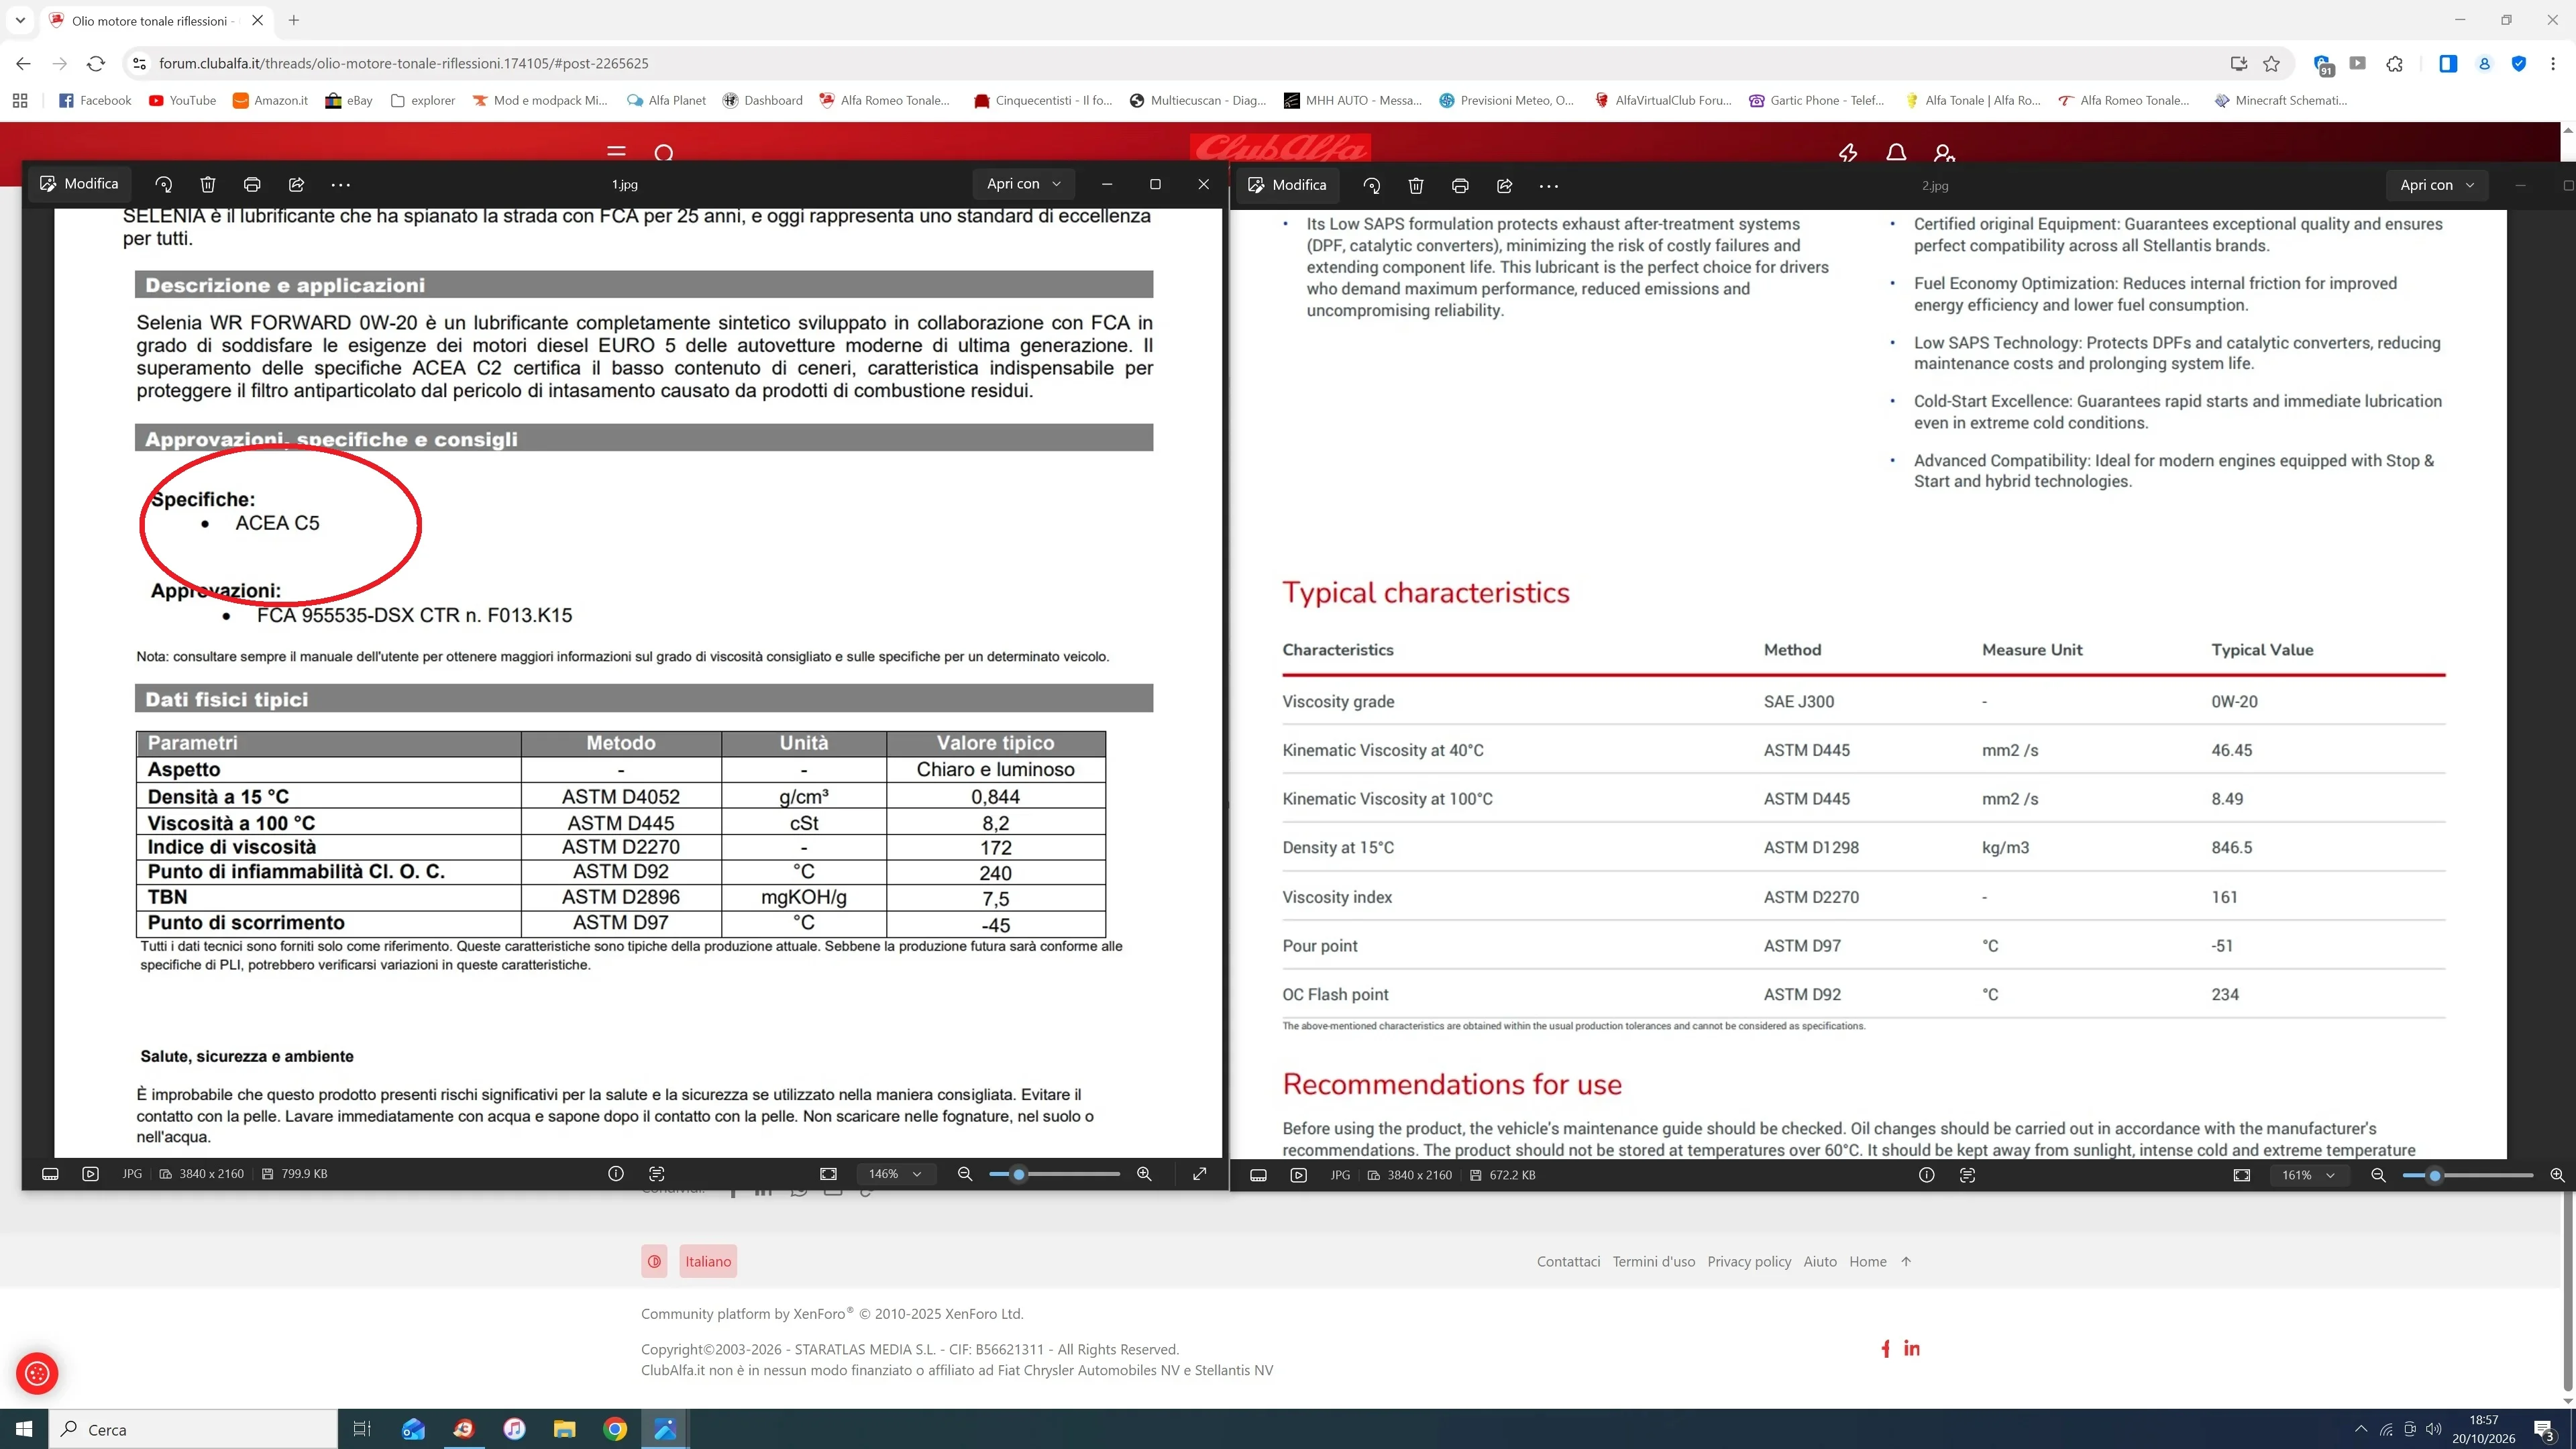This screenshot has width=2576, height=1449.
Task: Toggle the browser side panel
Action: (2448, 63)
